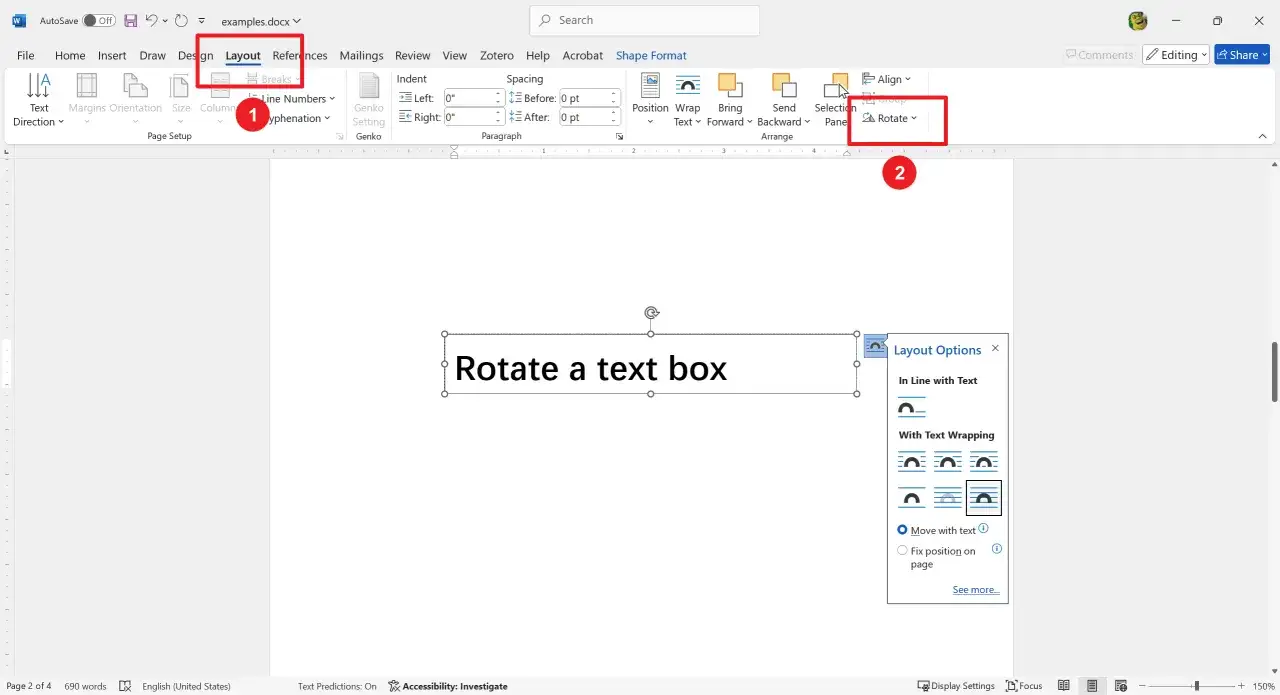This screenshot has height=695, width=1280.
Task: Select Fix position on page radio button
Action: click(x=902, y=551)
